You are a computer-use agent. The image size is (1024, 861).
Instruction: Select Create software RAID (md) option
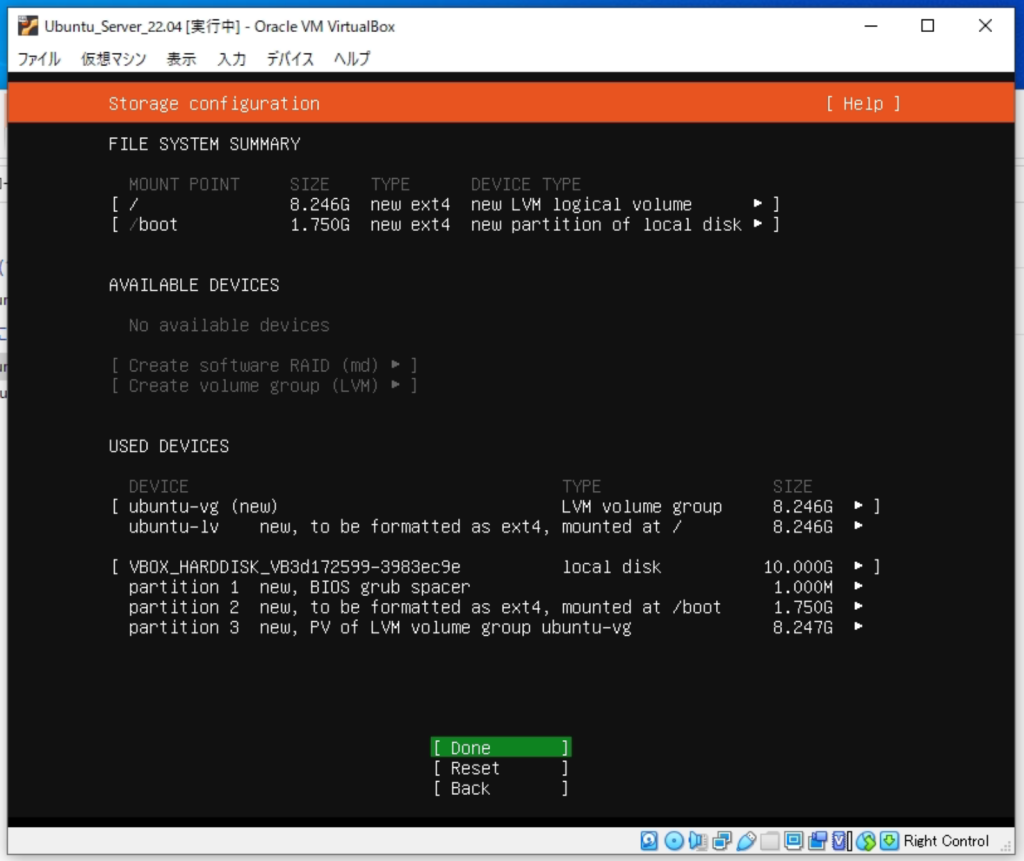[264, 365]
